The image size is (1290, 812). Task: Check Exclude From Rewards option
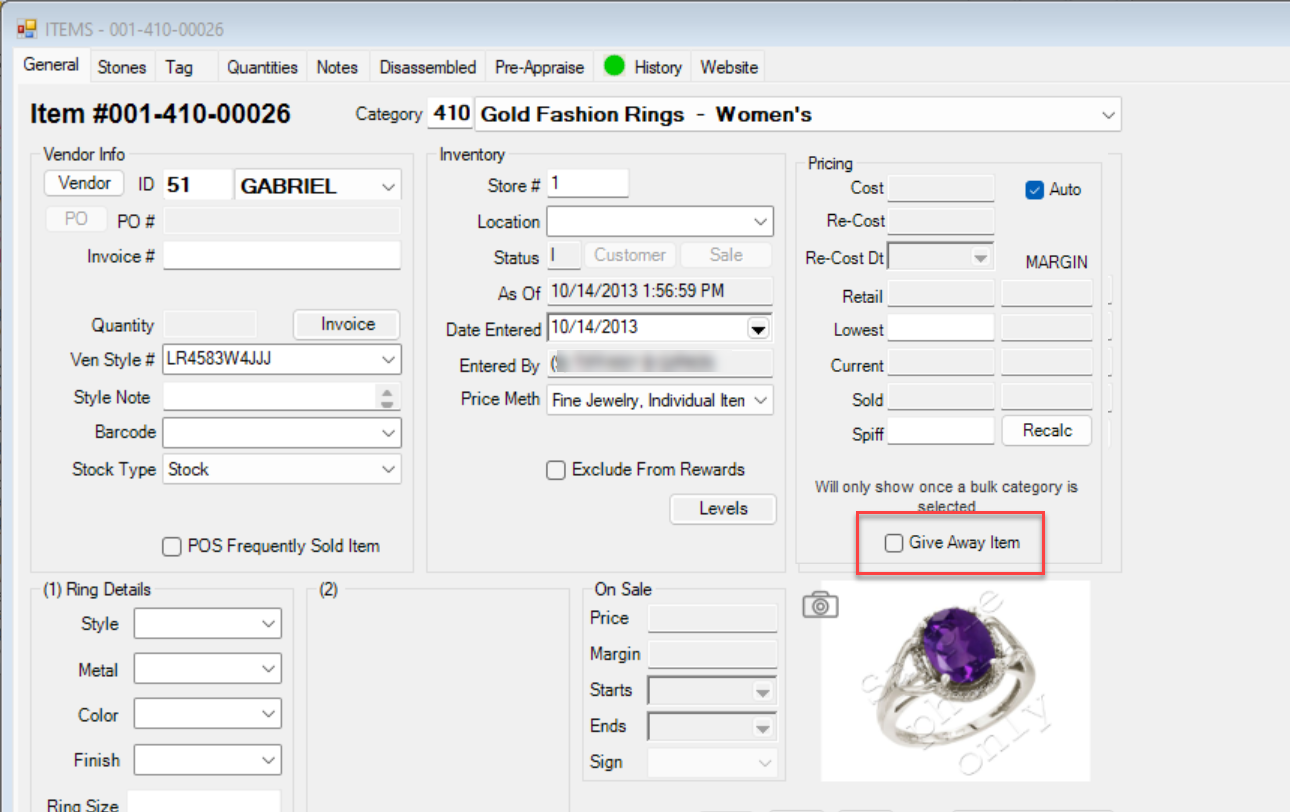pos(556,470)
